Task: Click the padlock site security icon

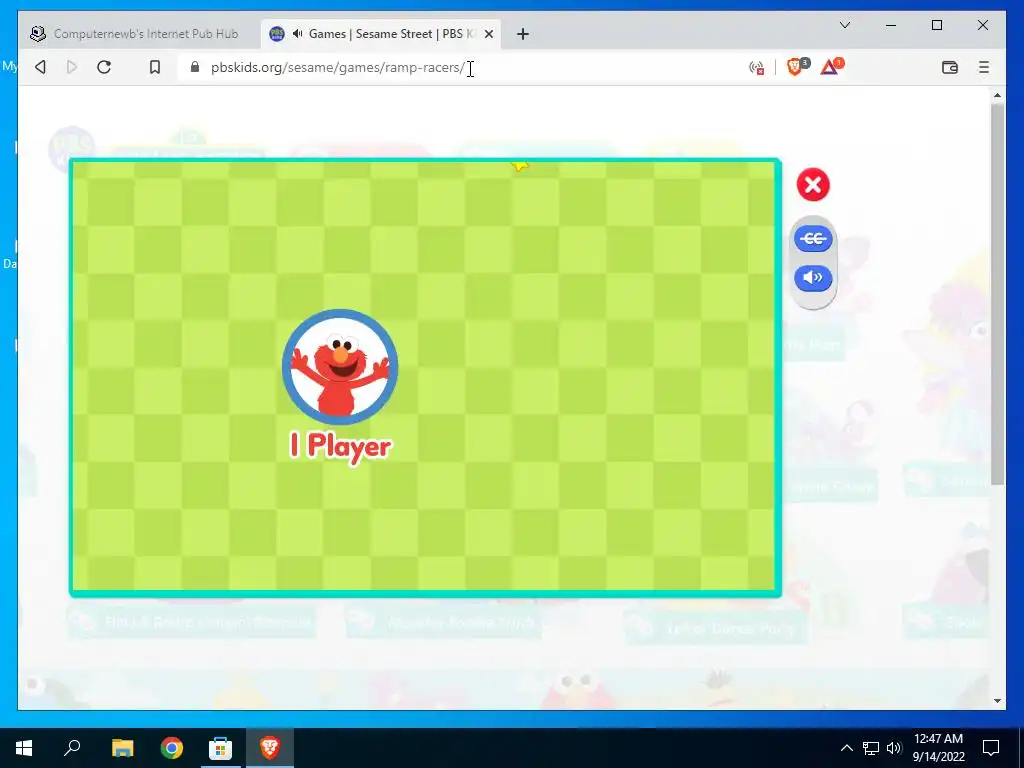Action: point(195,67)
